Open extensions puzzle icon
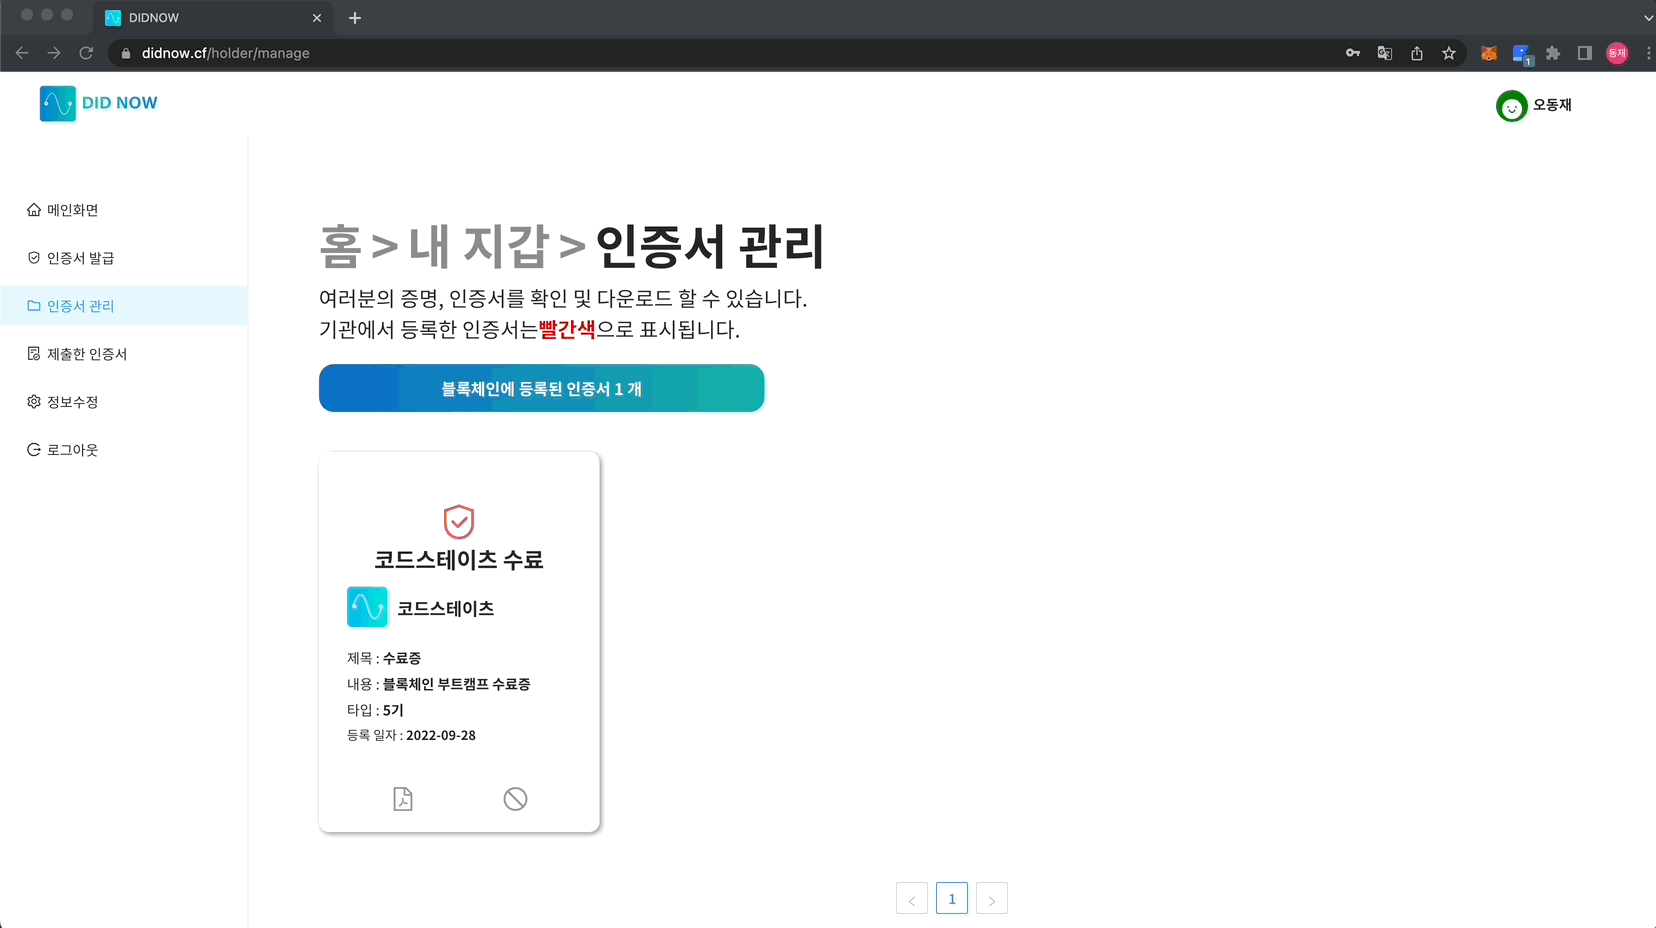This screenshot has height=928, width=1656. point(1553,53)
